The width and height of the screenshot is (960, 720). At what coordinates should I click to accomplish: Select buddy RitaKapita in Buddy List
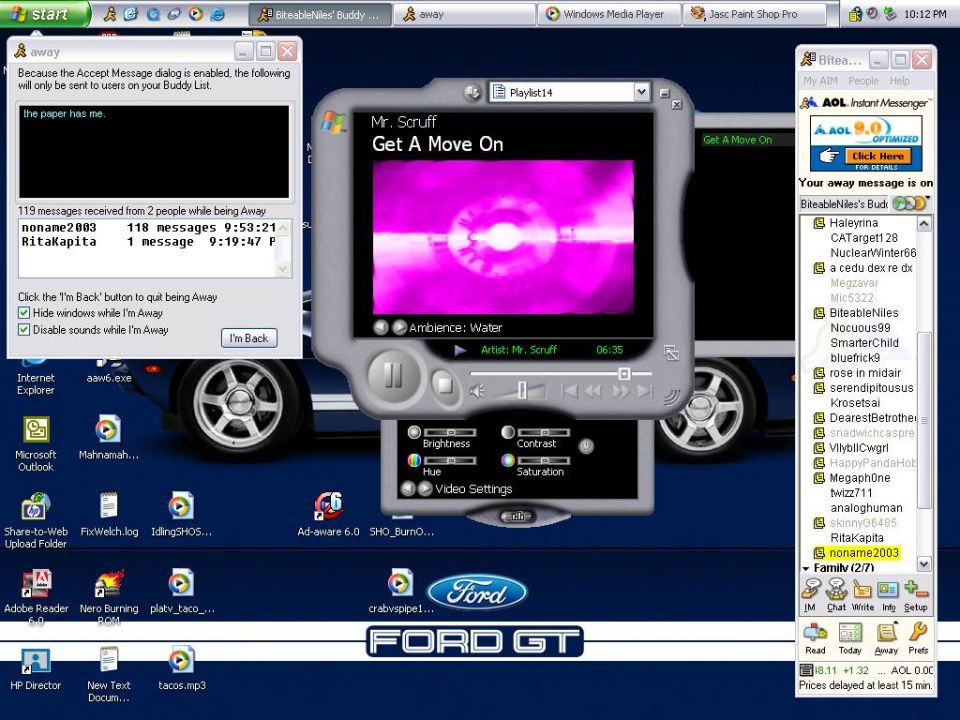(857, 538)
